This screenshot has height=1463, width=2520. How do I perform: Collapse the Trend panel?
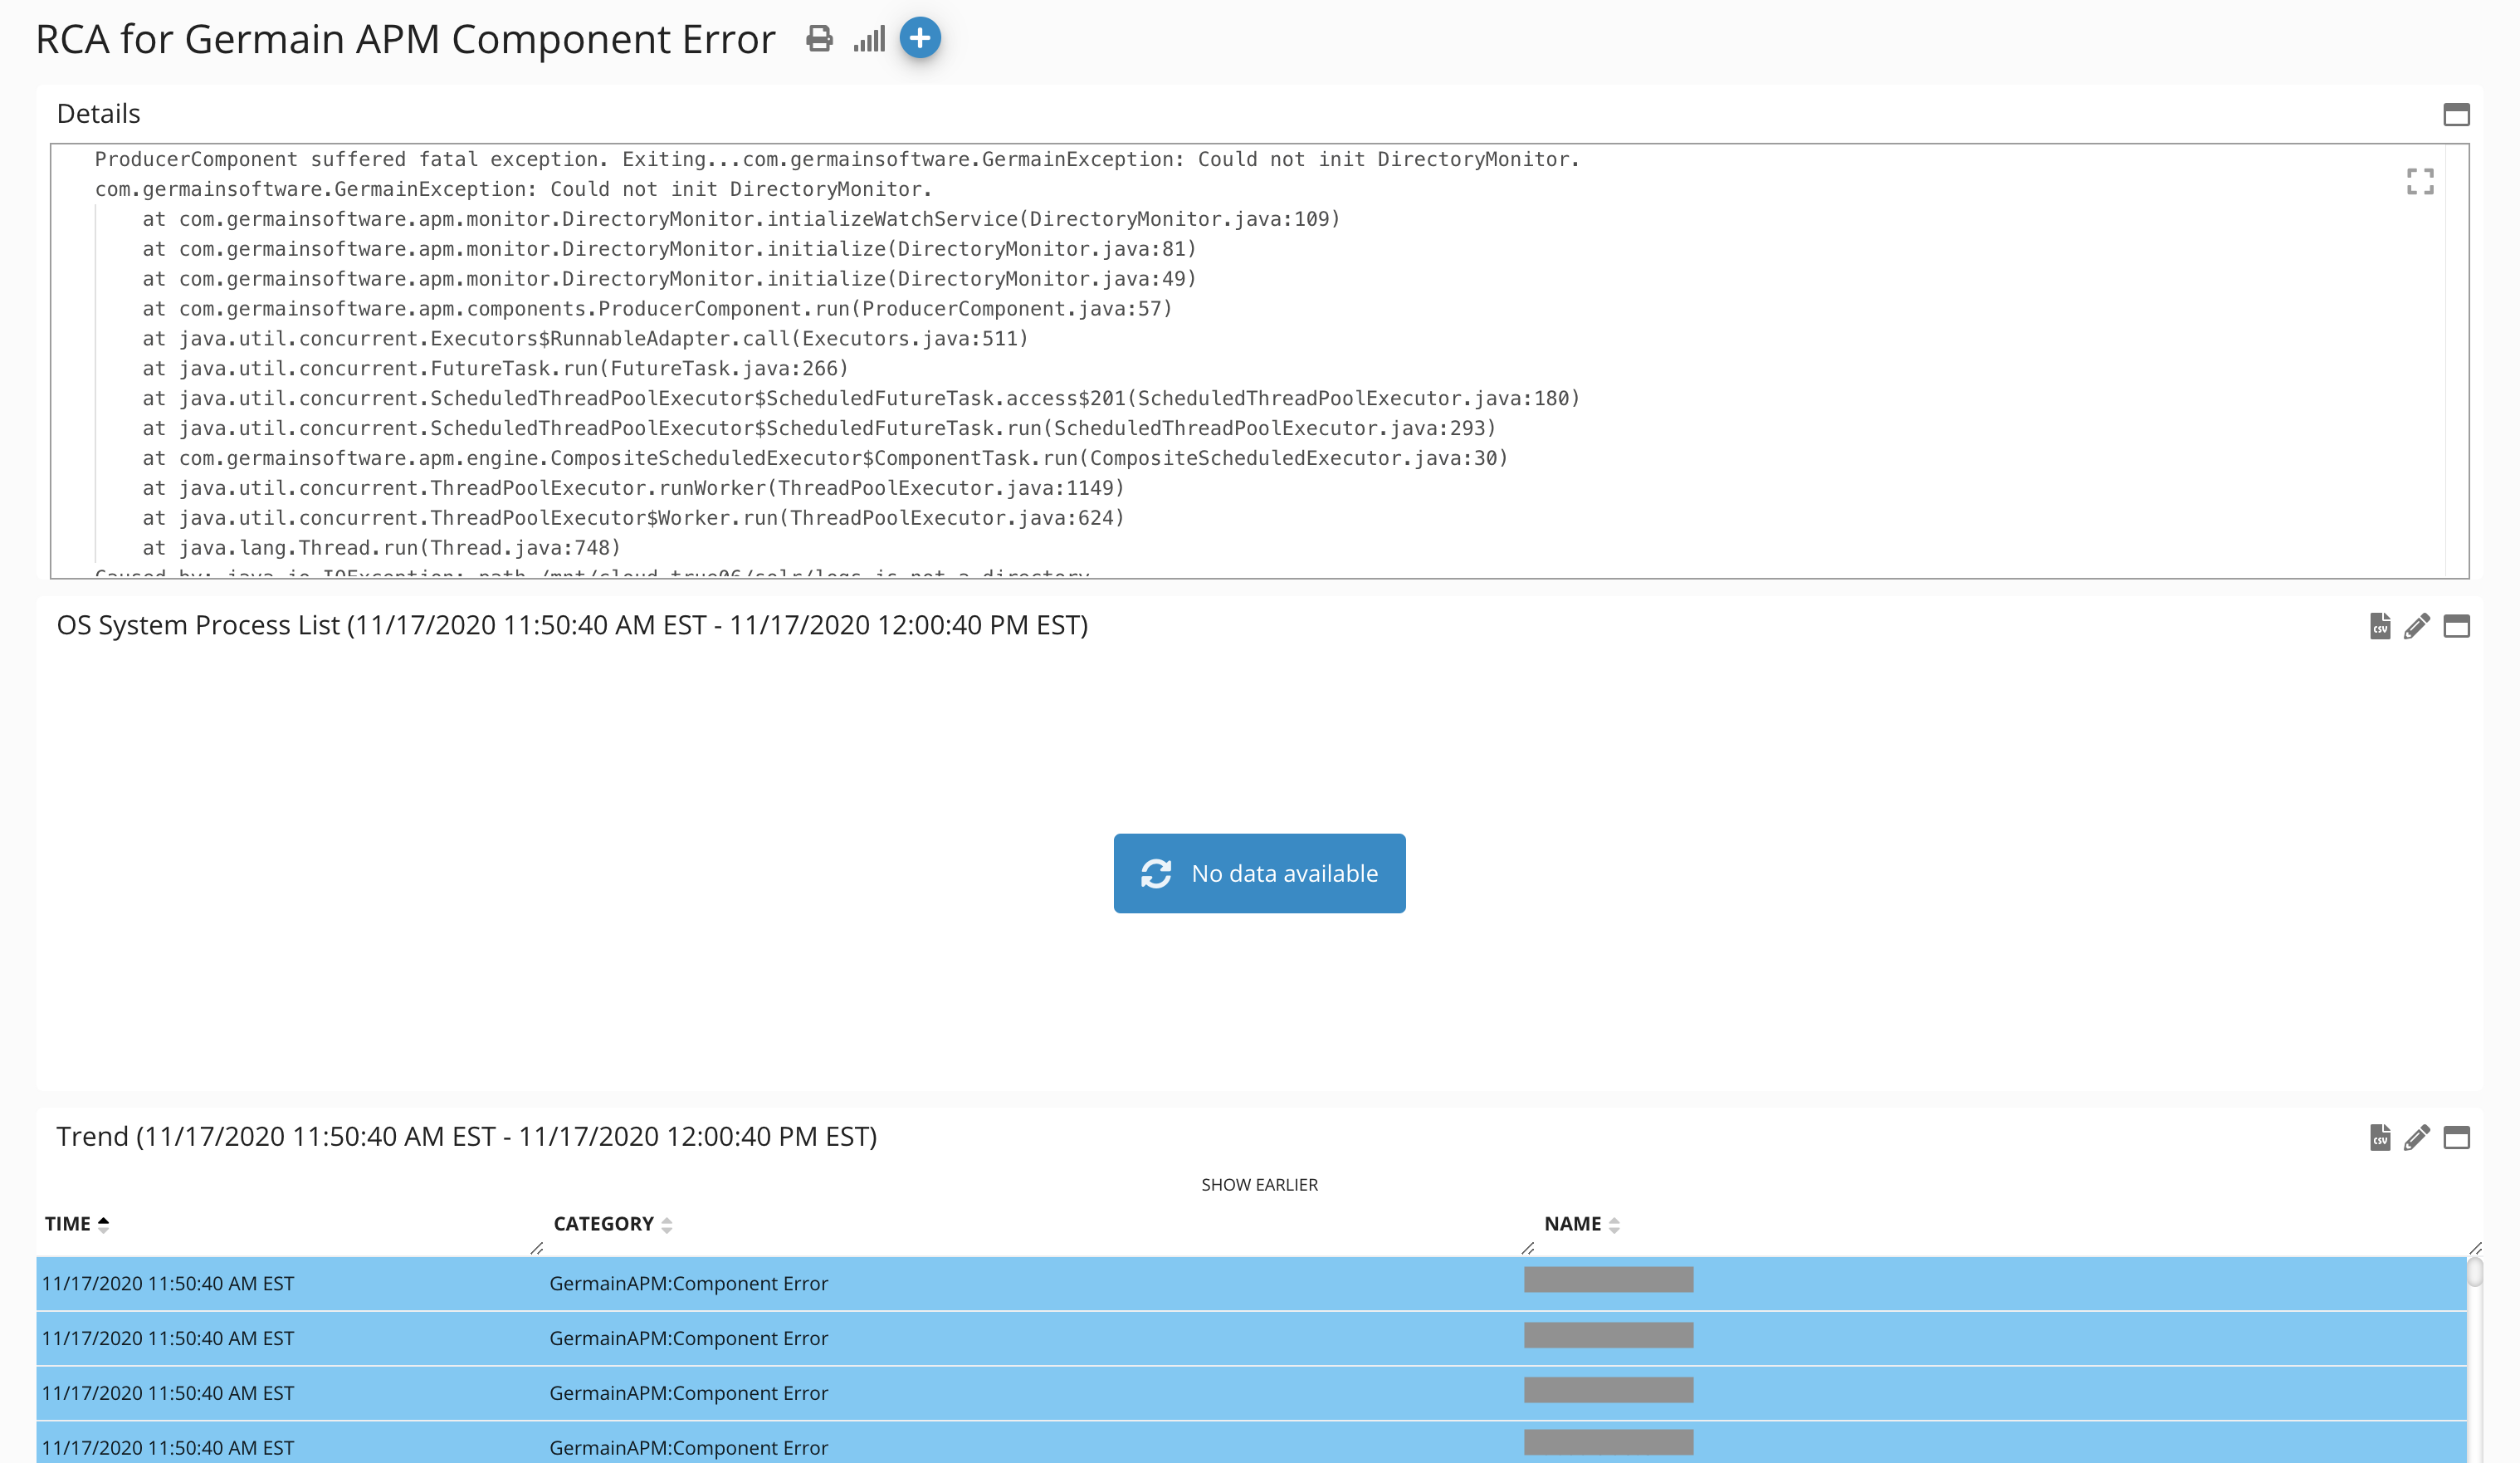tap(2456, 1137)
